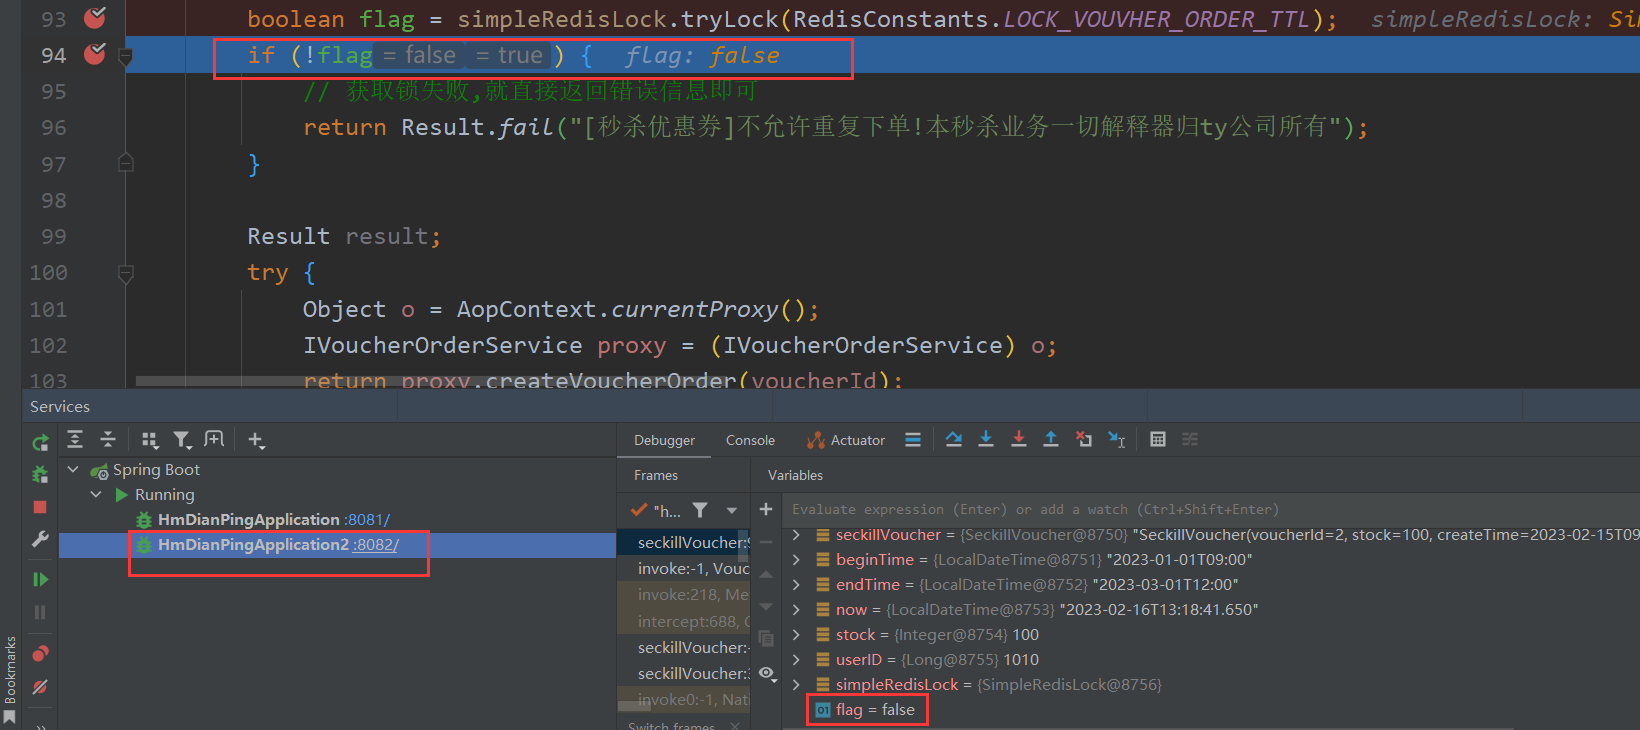Resume program with the green play icon
Image resolution: width=1640 pixels, height=730 pixels.
pyautogui.click(x=40, y=579)
